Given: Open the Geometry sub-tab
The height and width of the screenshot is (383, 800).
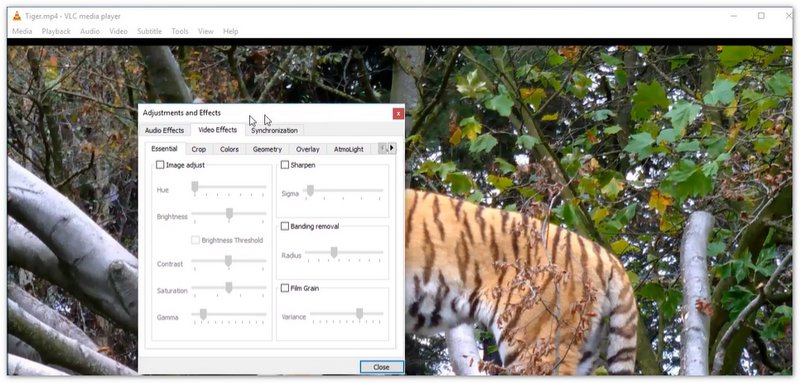Looking at the screenshot, I should tap(267, 149).
